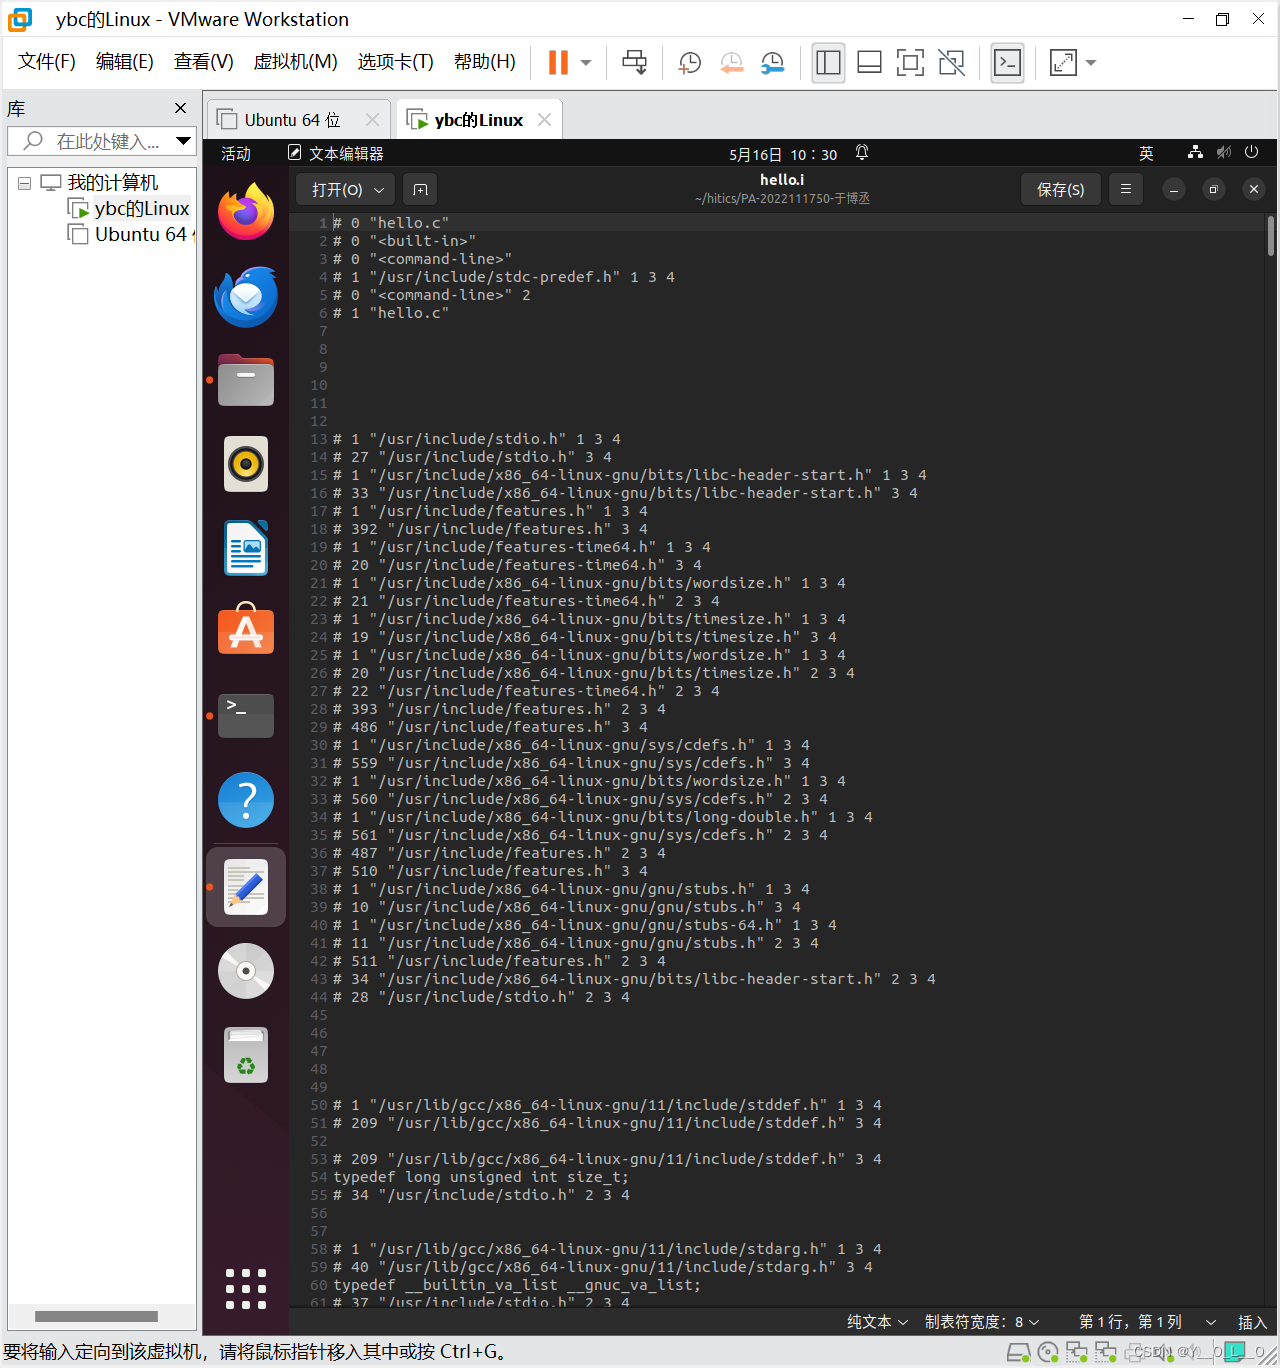
Task: Click the notification bell icon
Action: [x=862, y=153]
